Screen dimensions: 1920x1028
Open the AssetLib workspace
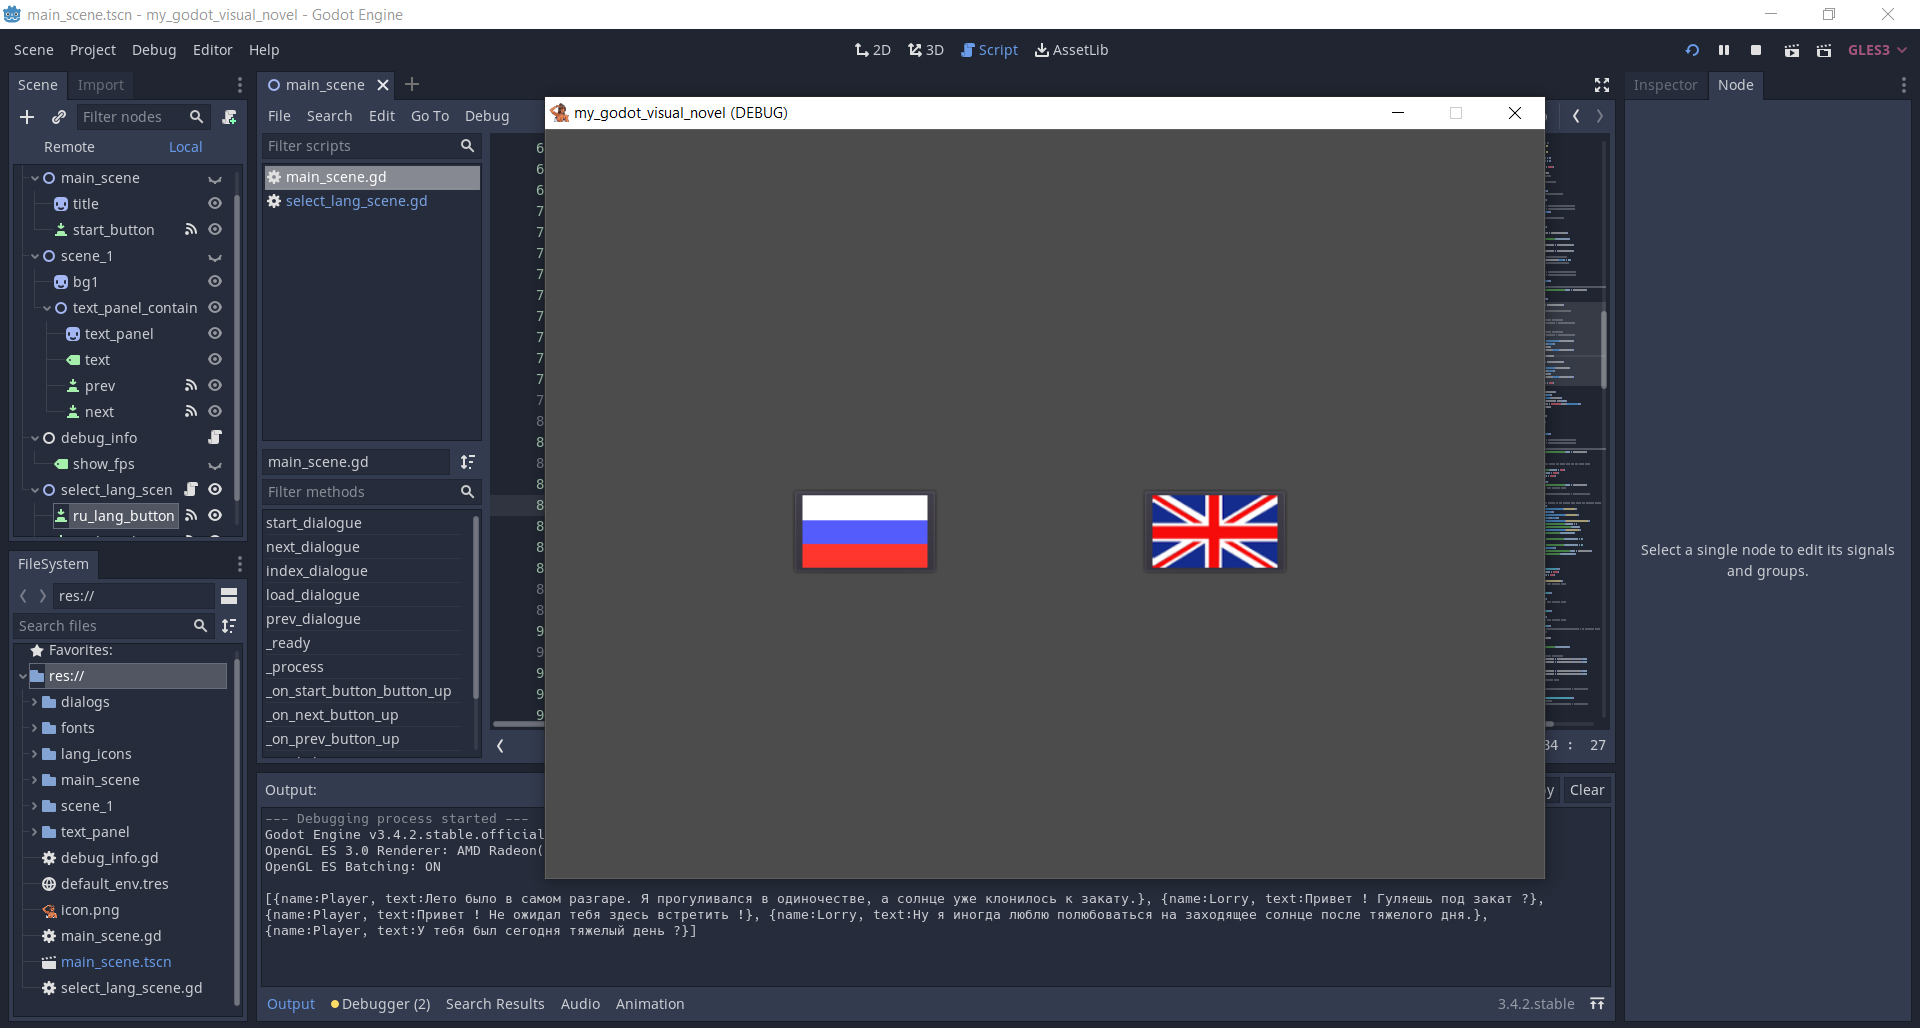click(1071, 50)
